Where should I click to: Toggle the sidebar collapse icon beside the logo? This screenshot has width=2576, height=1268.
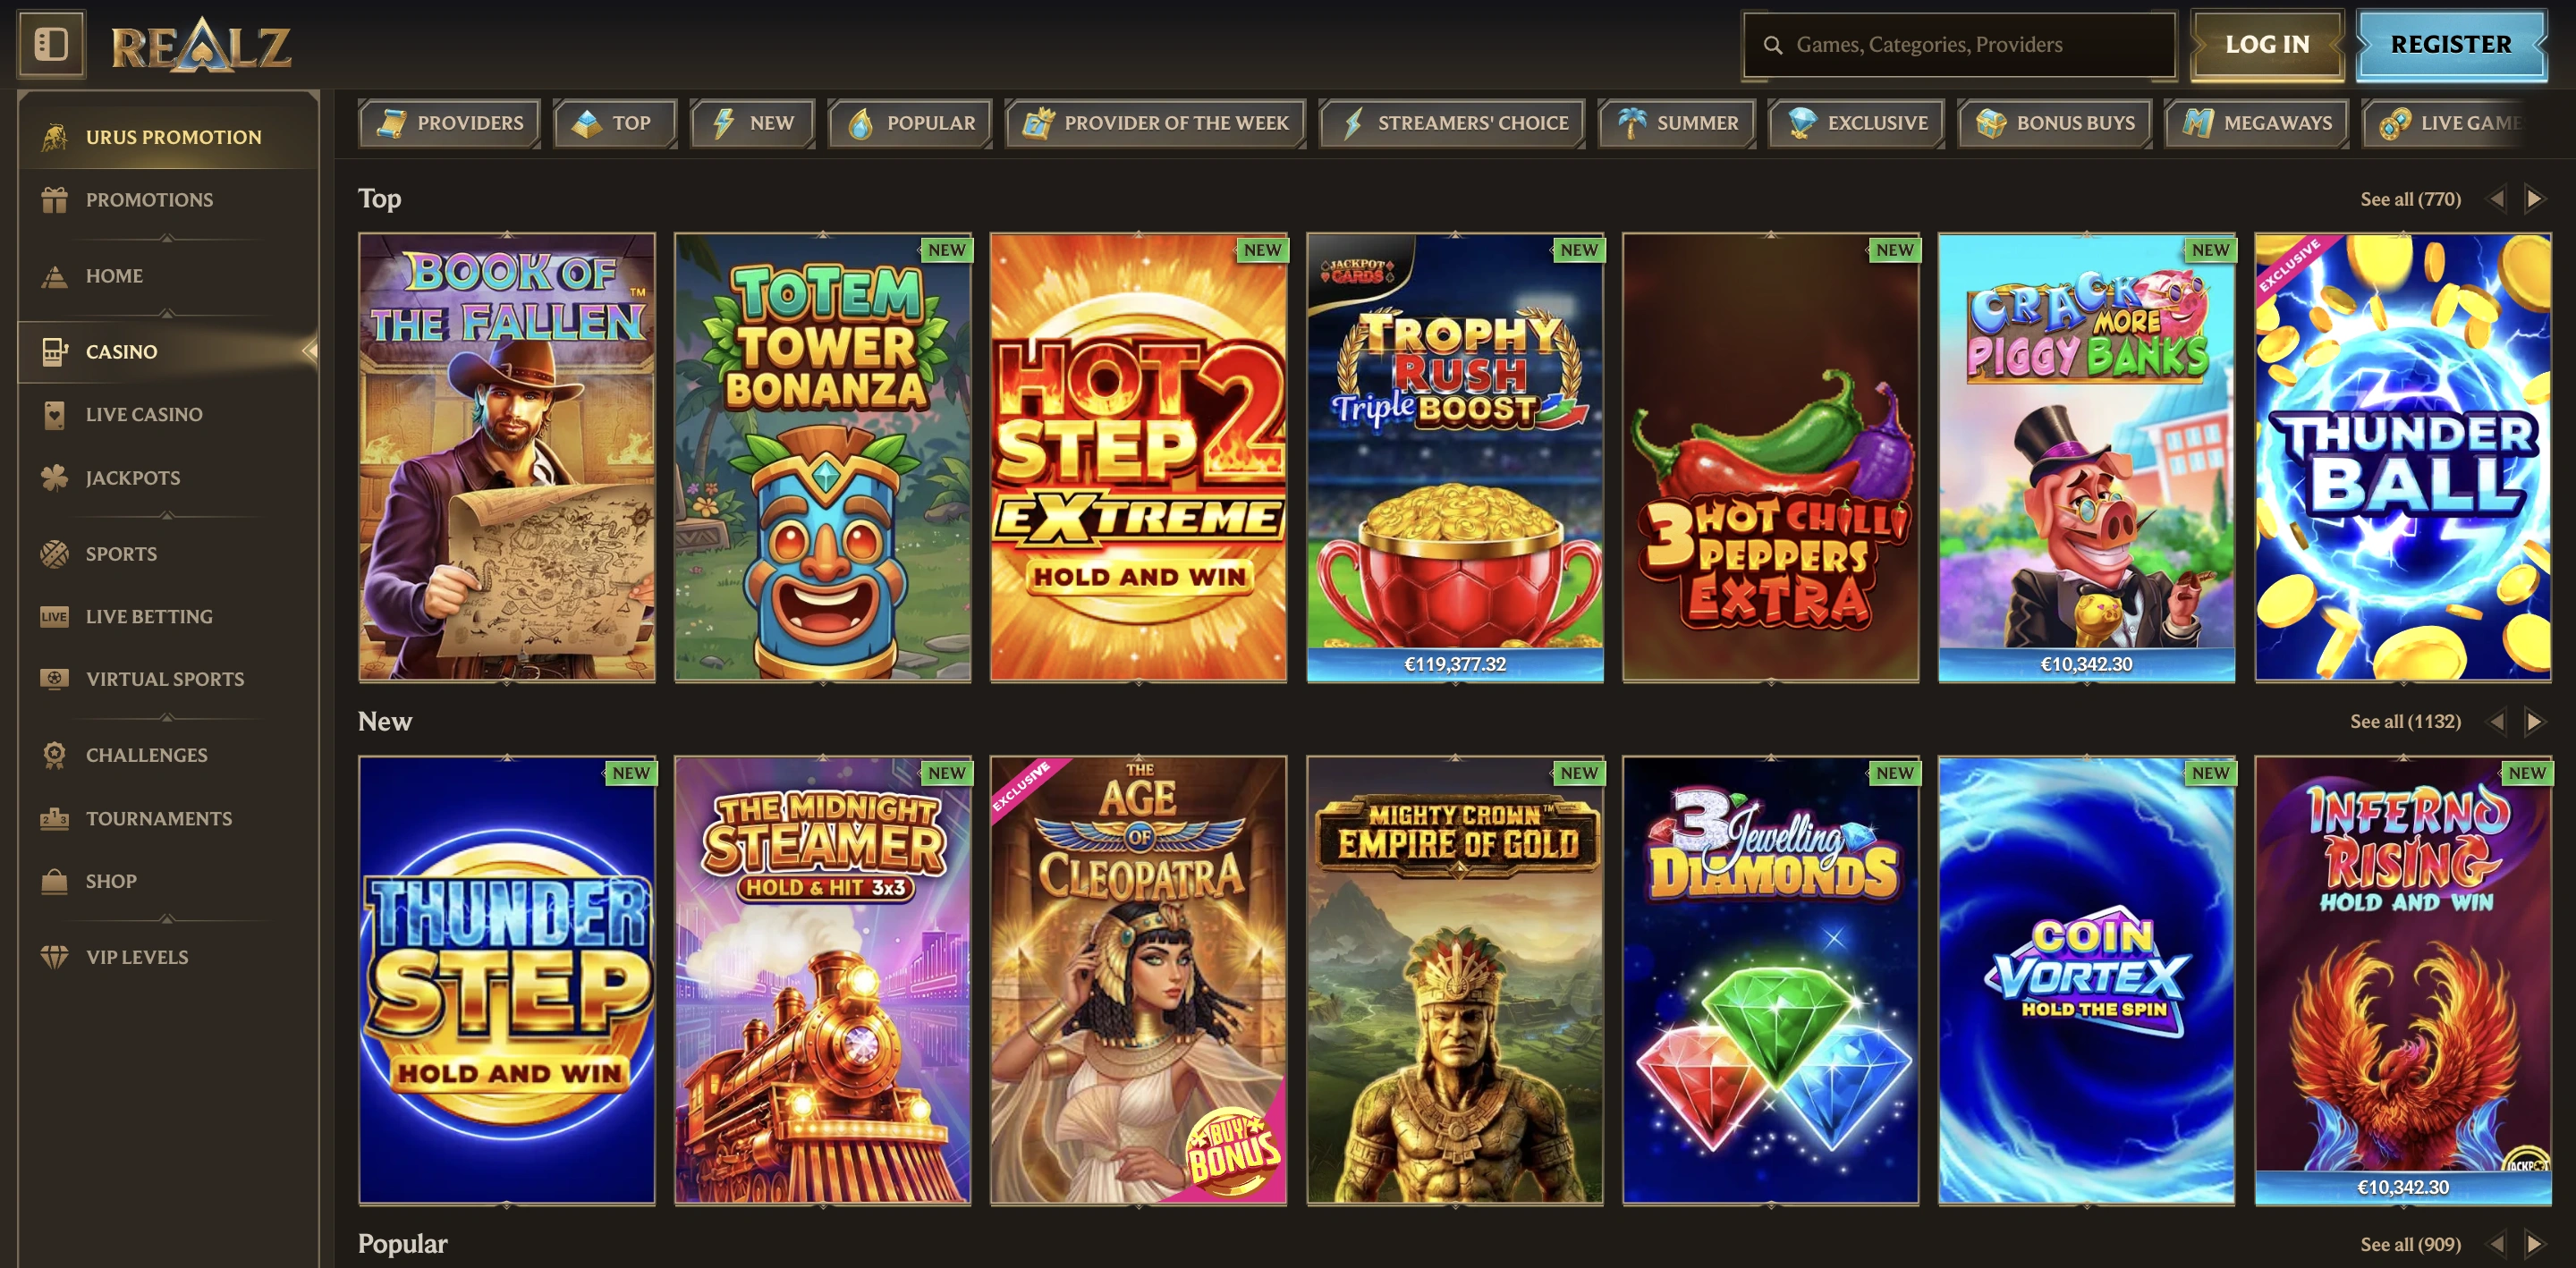pyautogui.click(x=51, y=44)
